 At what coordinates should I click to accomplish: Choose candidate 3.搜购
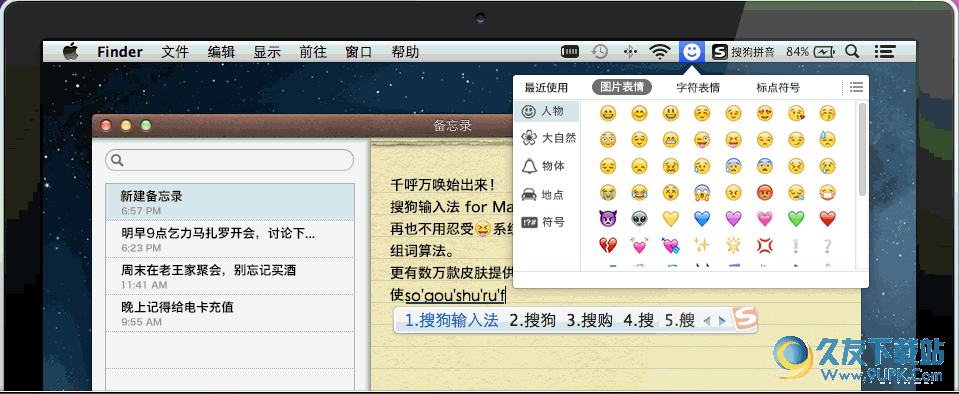click(x=590, y=320)
